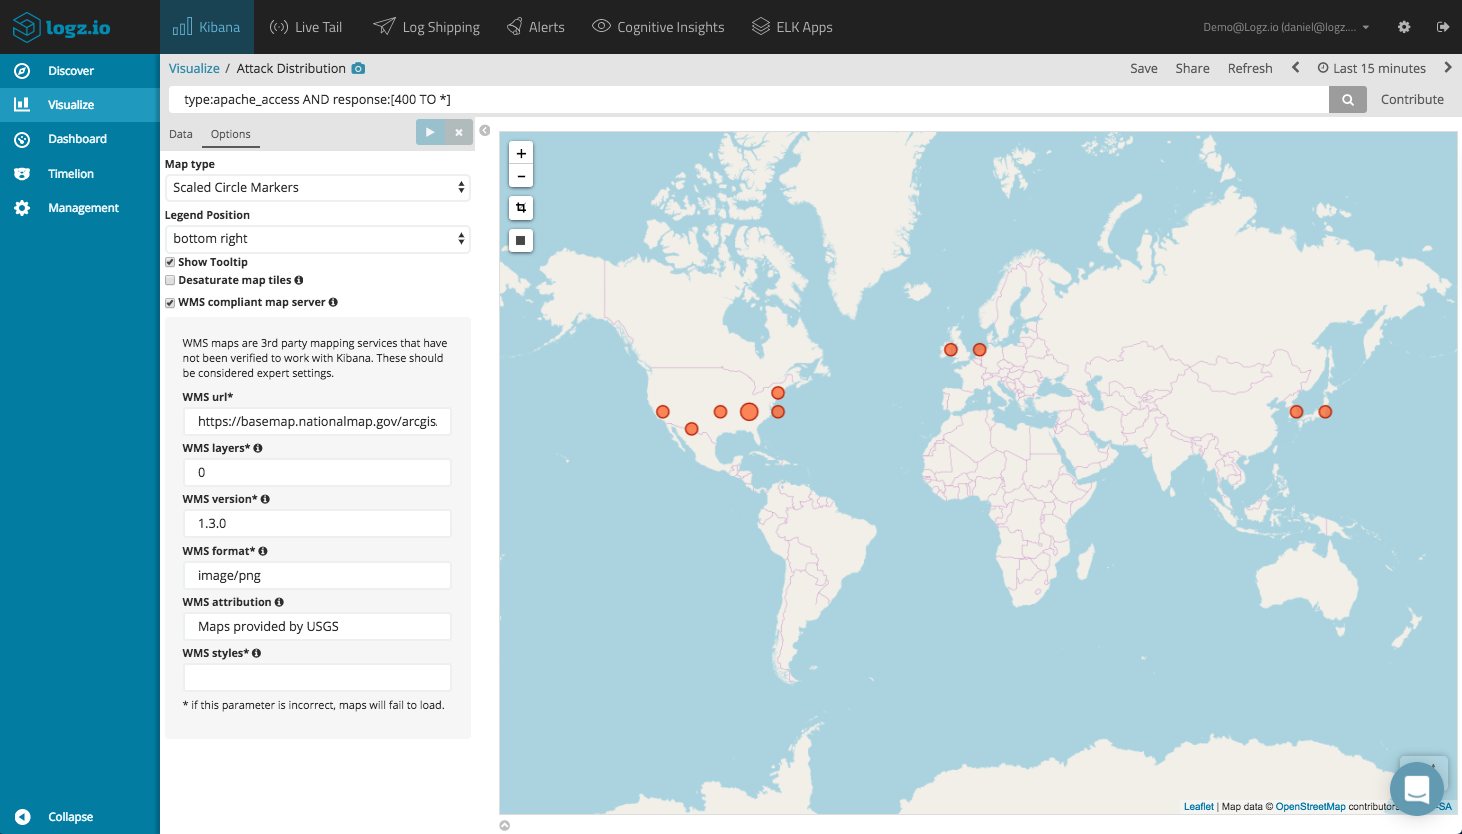
Task: Zoom out on the map
Action: [x=521, y=176]
